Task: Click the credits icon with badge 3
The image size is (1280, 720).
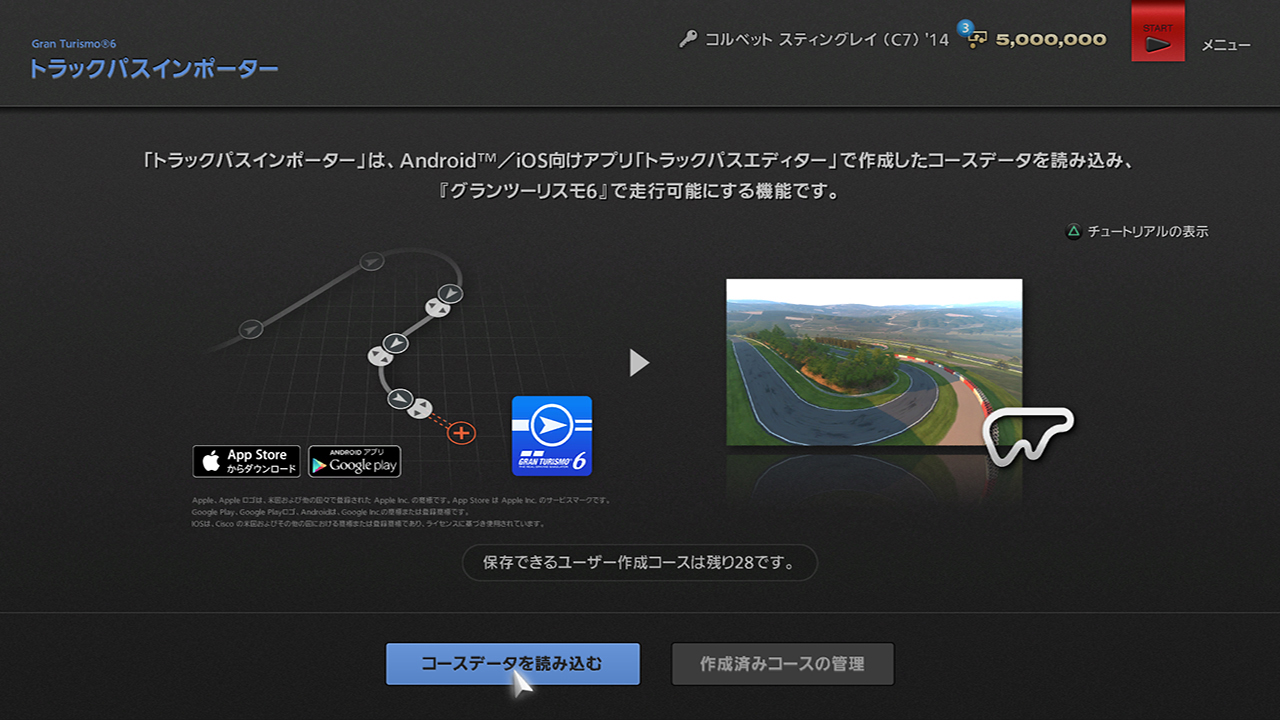Action: coord(975,38)
